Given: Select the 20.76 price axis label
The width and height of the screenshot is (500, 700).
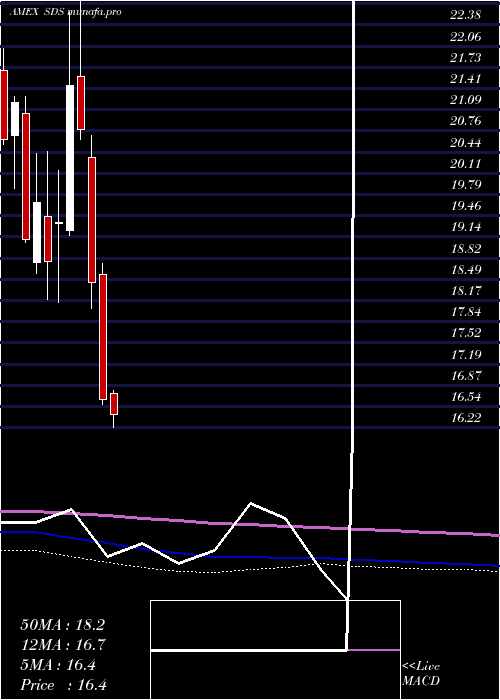Looking at the screenshot, I should pos(466,121).
